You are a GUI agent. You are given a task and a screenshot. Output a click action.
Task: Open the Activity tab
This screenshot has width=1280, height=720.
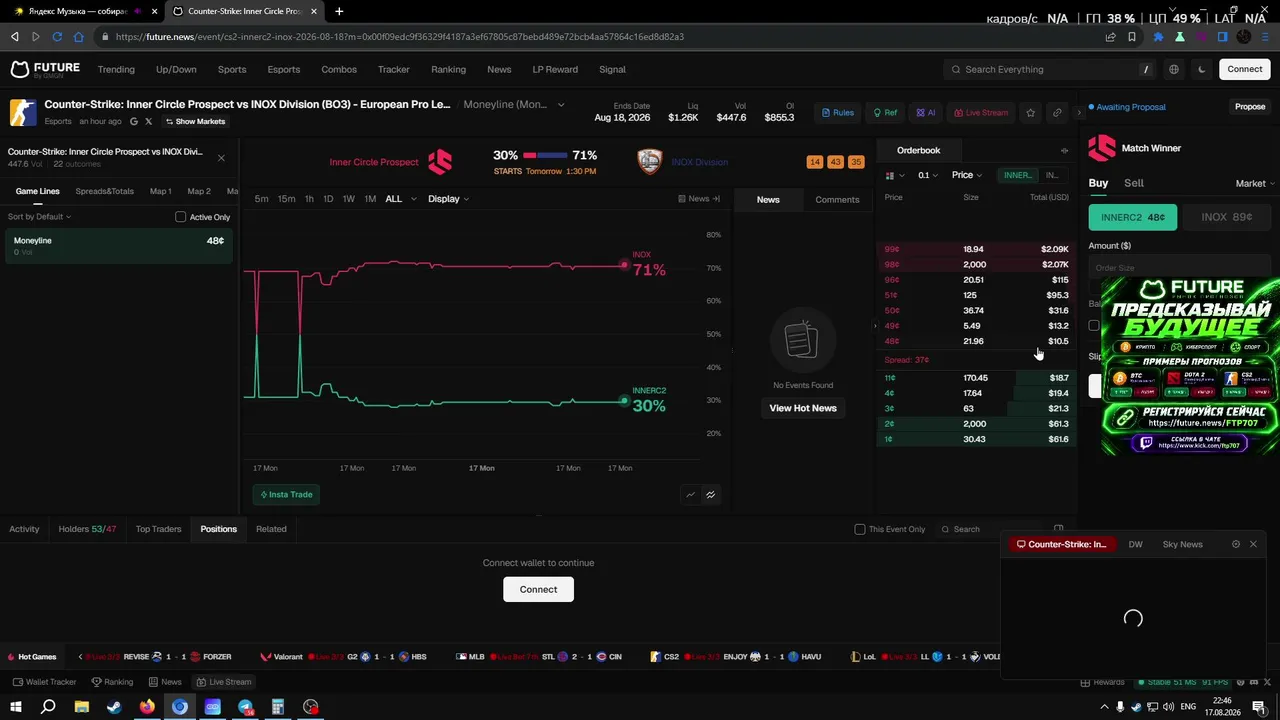[x=24, y=529]
